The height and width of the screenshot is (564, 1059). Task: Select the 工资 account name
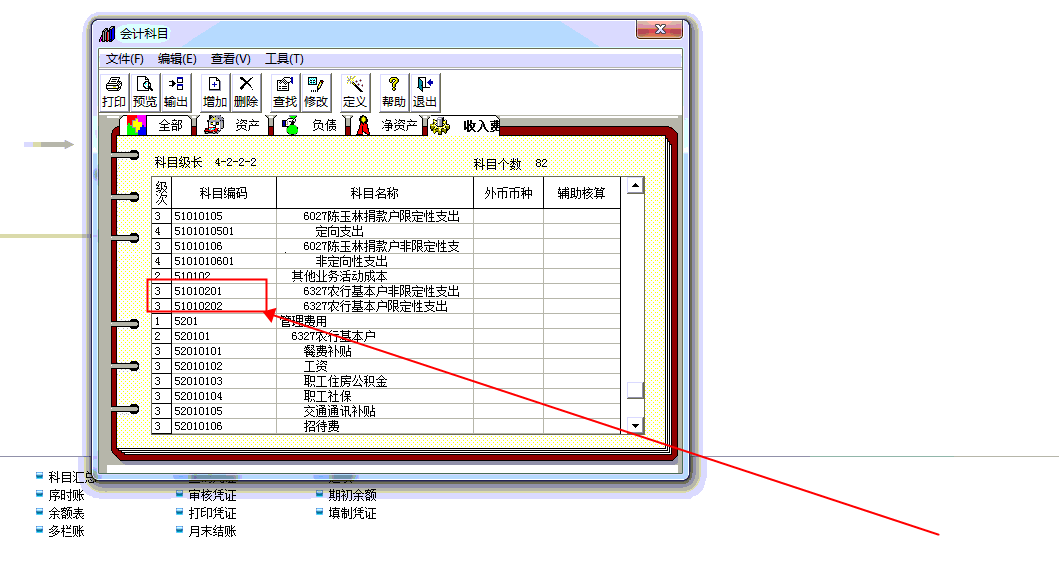pos(315,366)
